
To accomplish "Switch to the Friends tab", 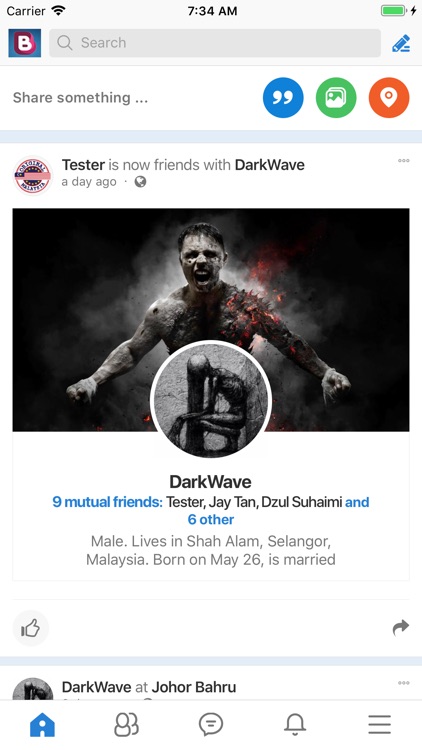I will (126, 725).
